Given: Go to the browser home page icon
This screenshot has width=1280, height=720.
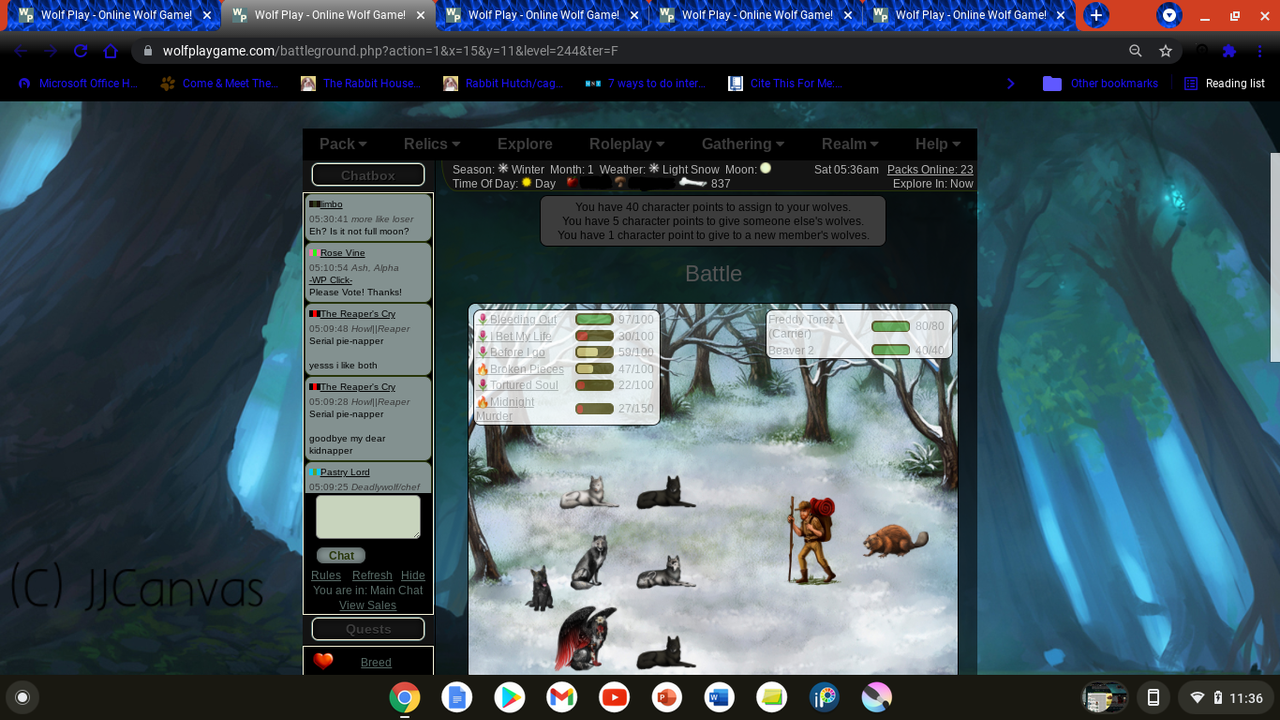Looking at the screenshot, I should pyautogui.click(x=111, y=51).
